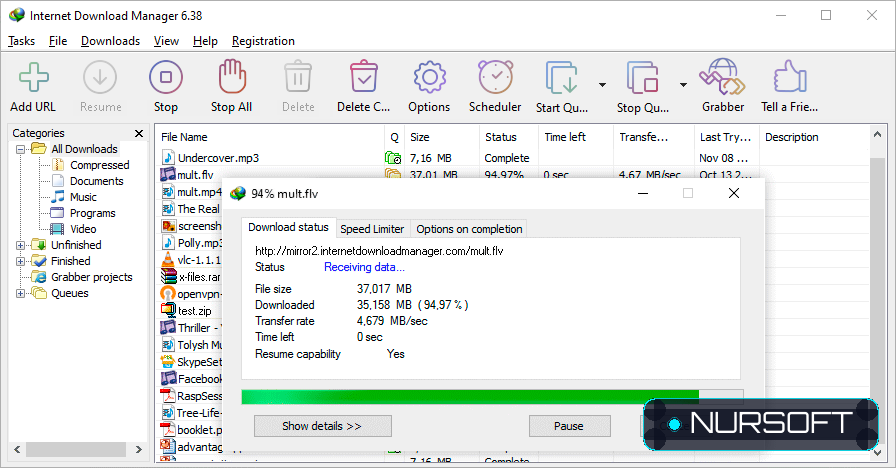
Task: Click the SkypeSetup file icon
Action: pyautogui.click(x=167, y=361)
